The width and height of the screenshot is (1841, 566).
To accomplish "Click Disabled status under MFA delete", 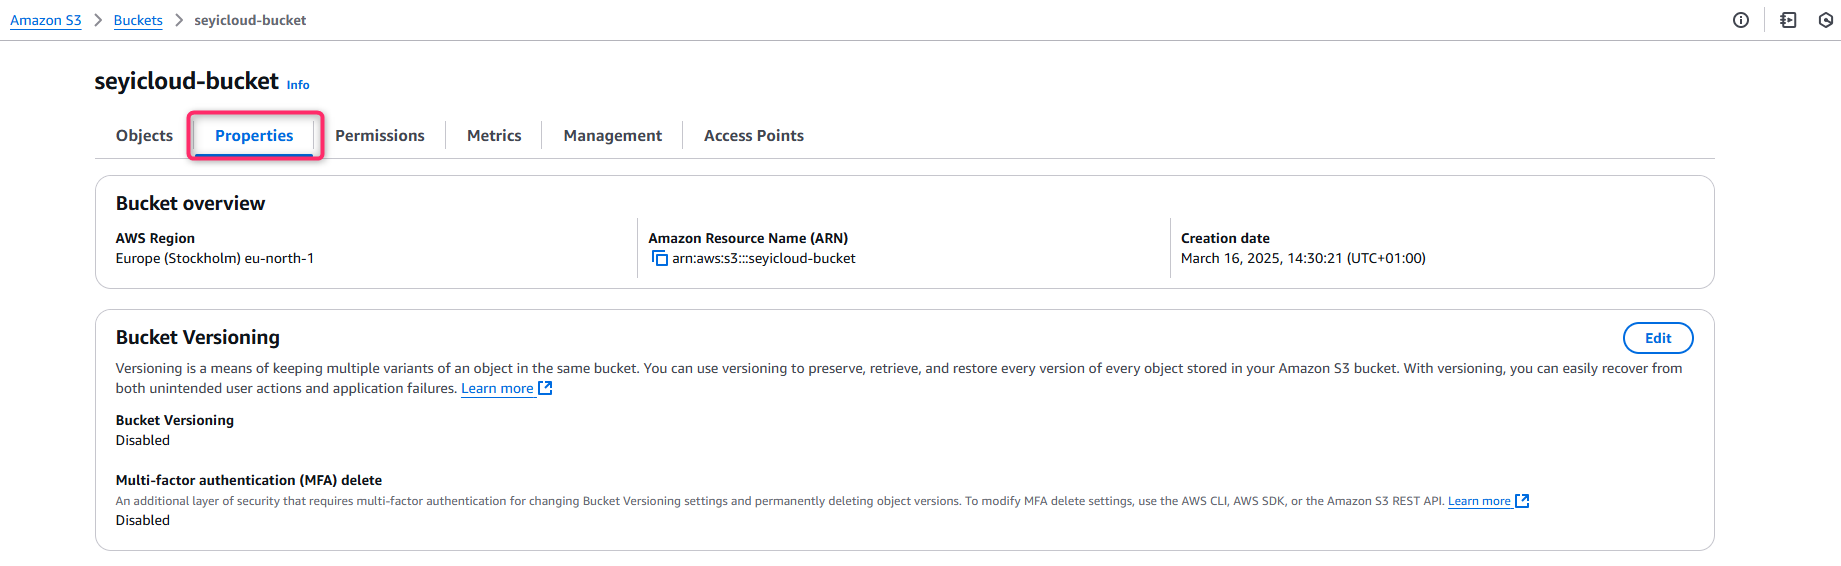I will coord(143,520).
